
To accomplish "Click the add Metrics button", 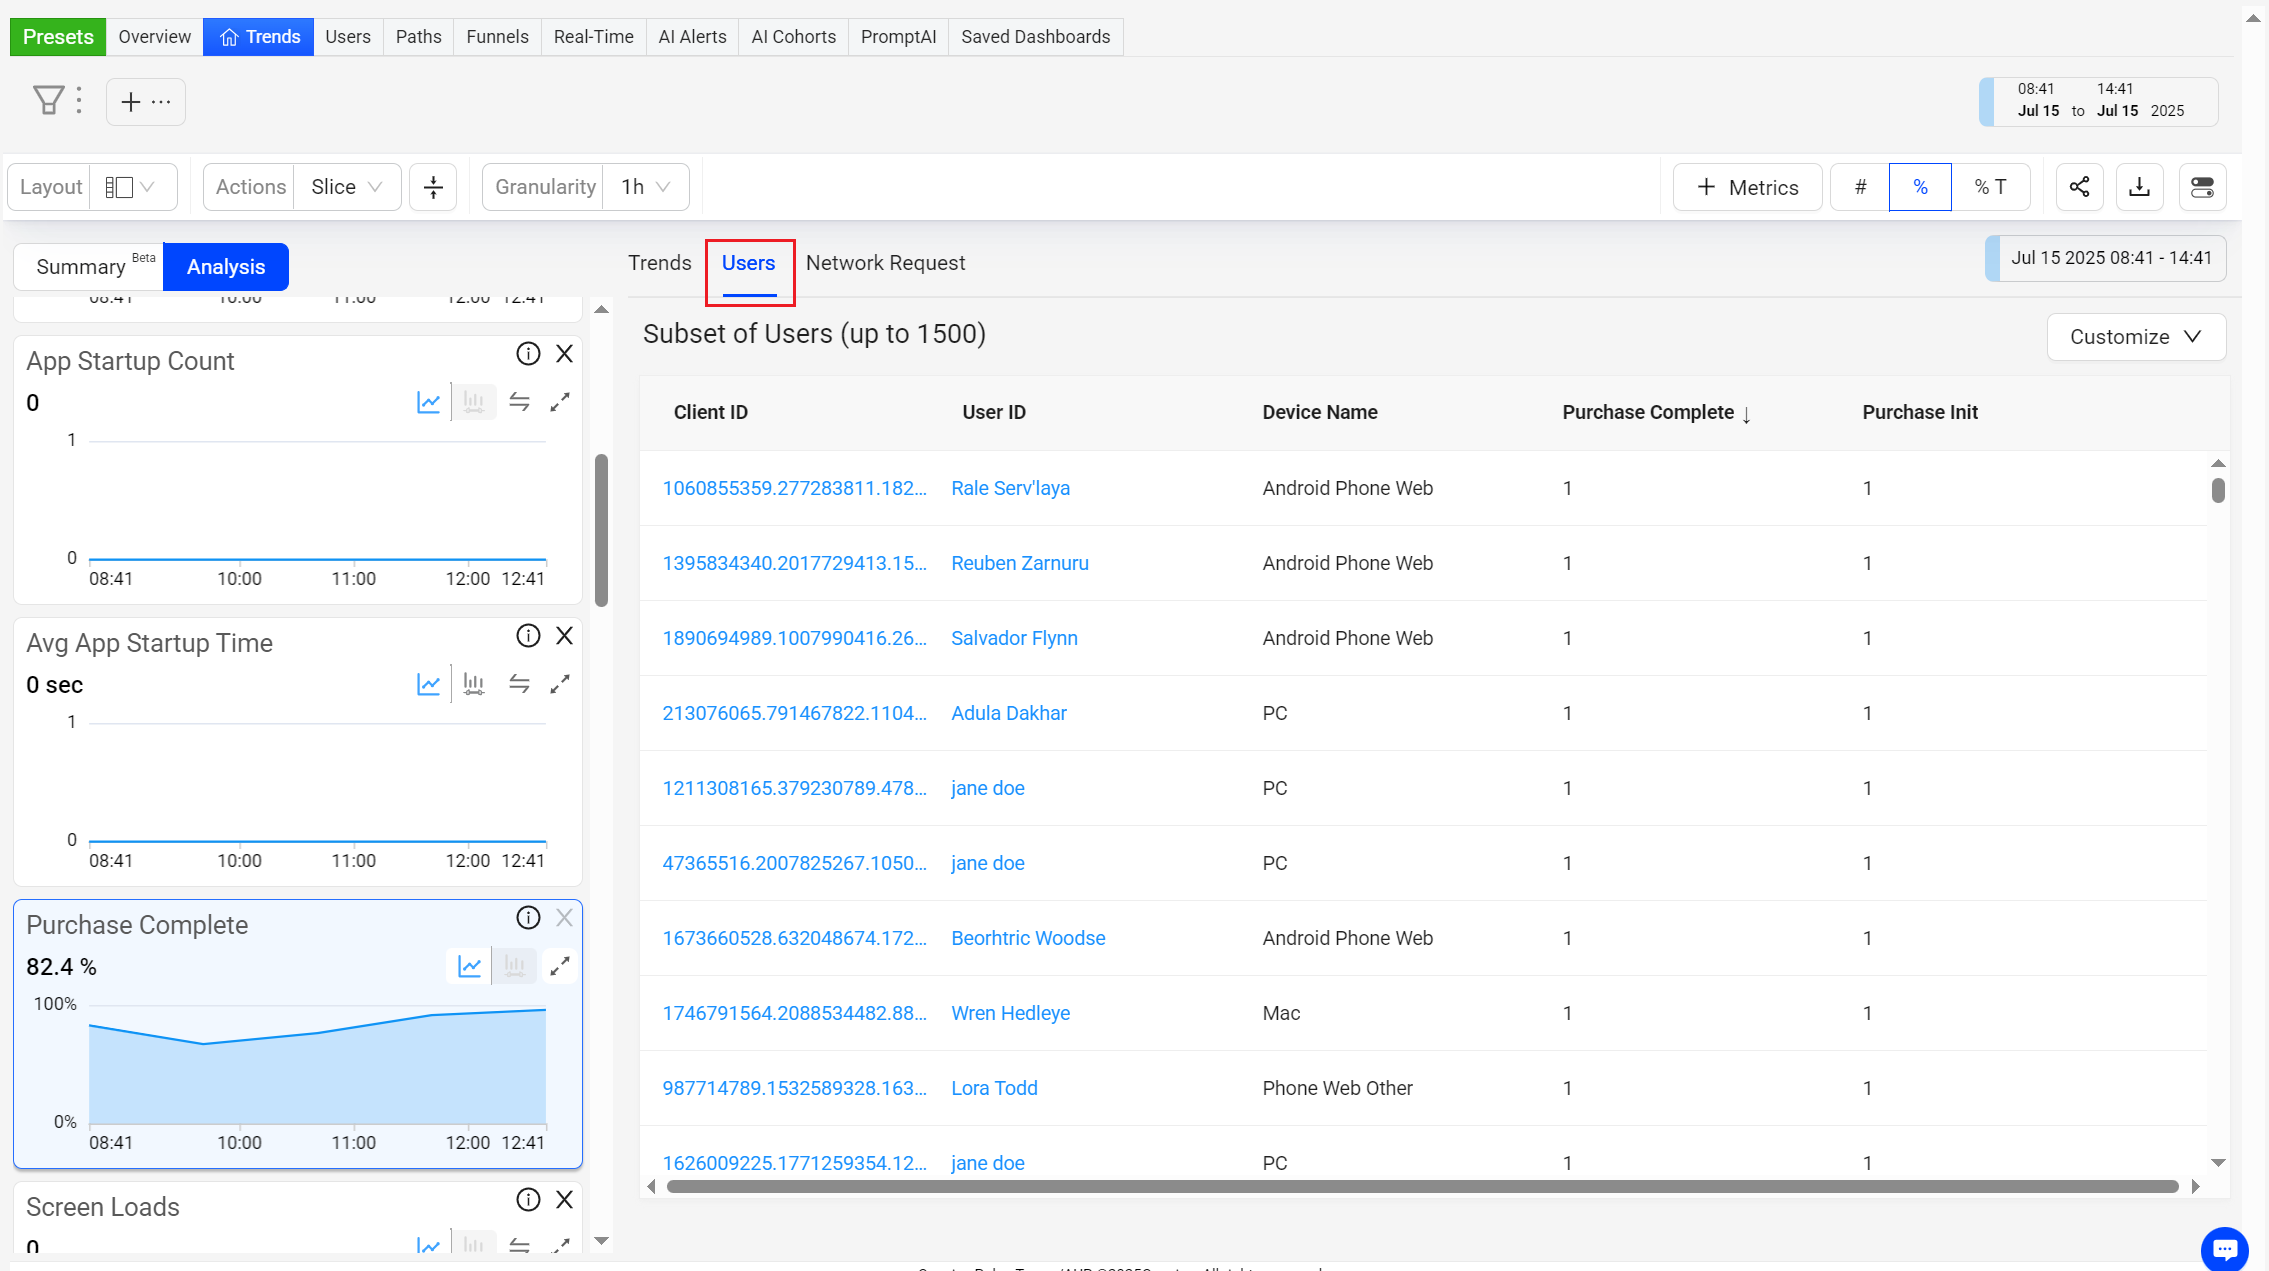I will tap(1747, 187).
